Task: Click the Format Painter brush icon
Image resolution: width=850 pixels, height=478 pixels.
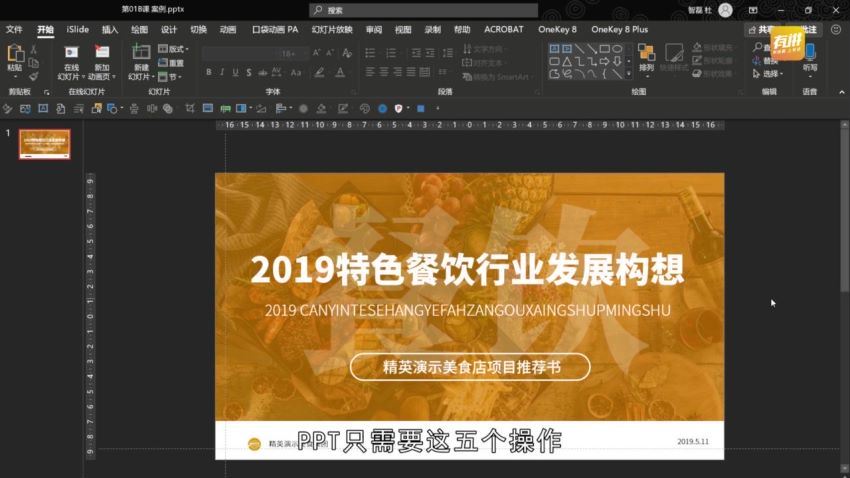Action: point(34,76)
